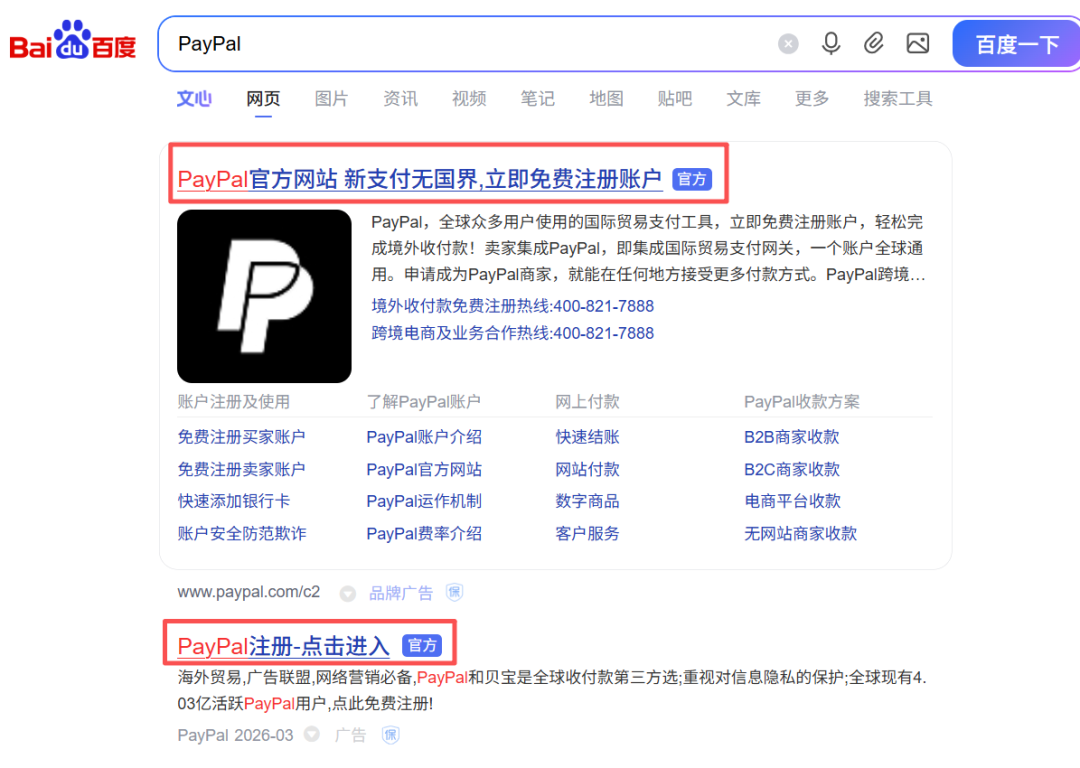Click the 账户注册及使用 column heading

[x=233, y=402]
